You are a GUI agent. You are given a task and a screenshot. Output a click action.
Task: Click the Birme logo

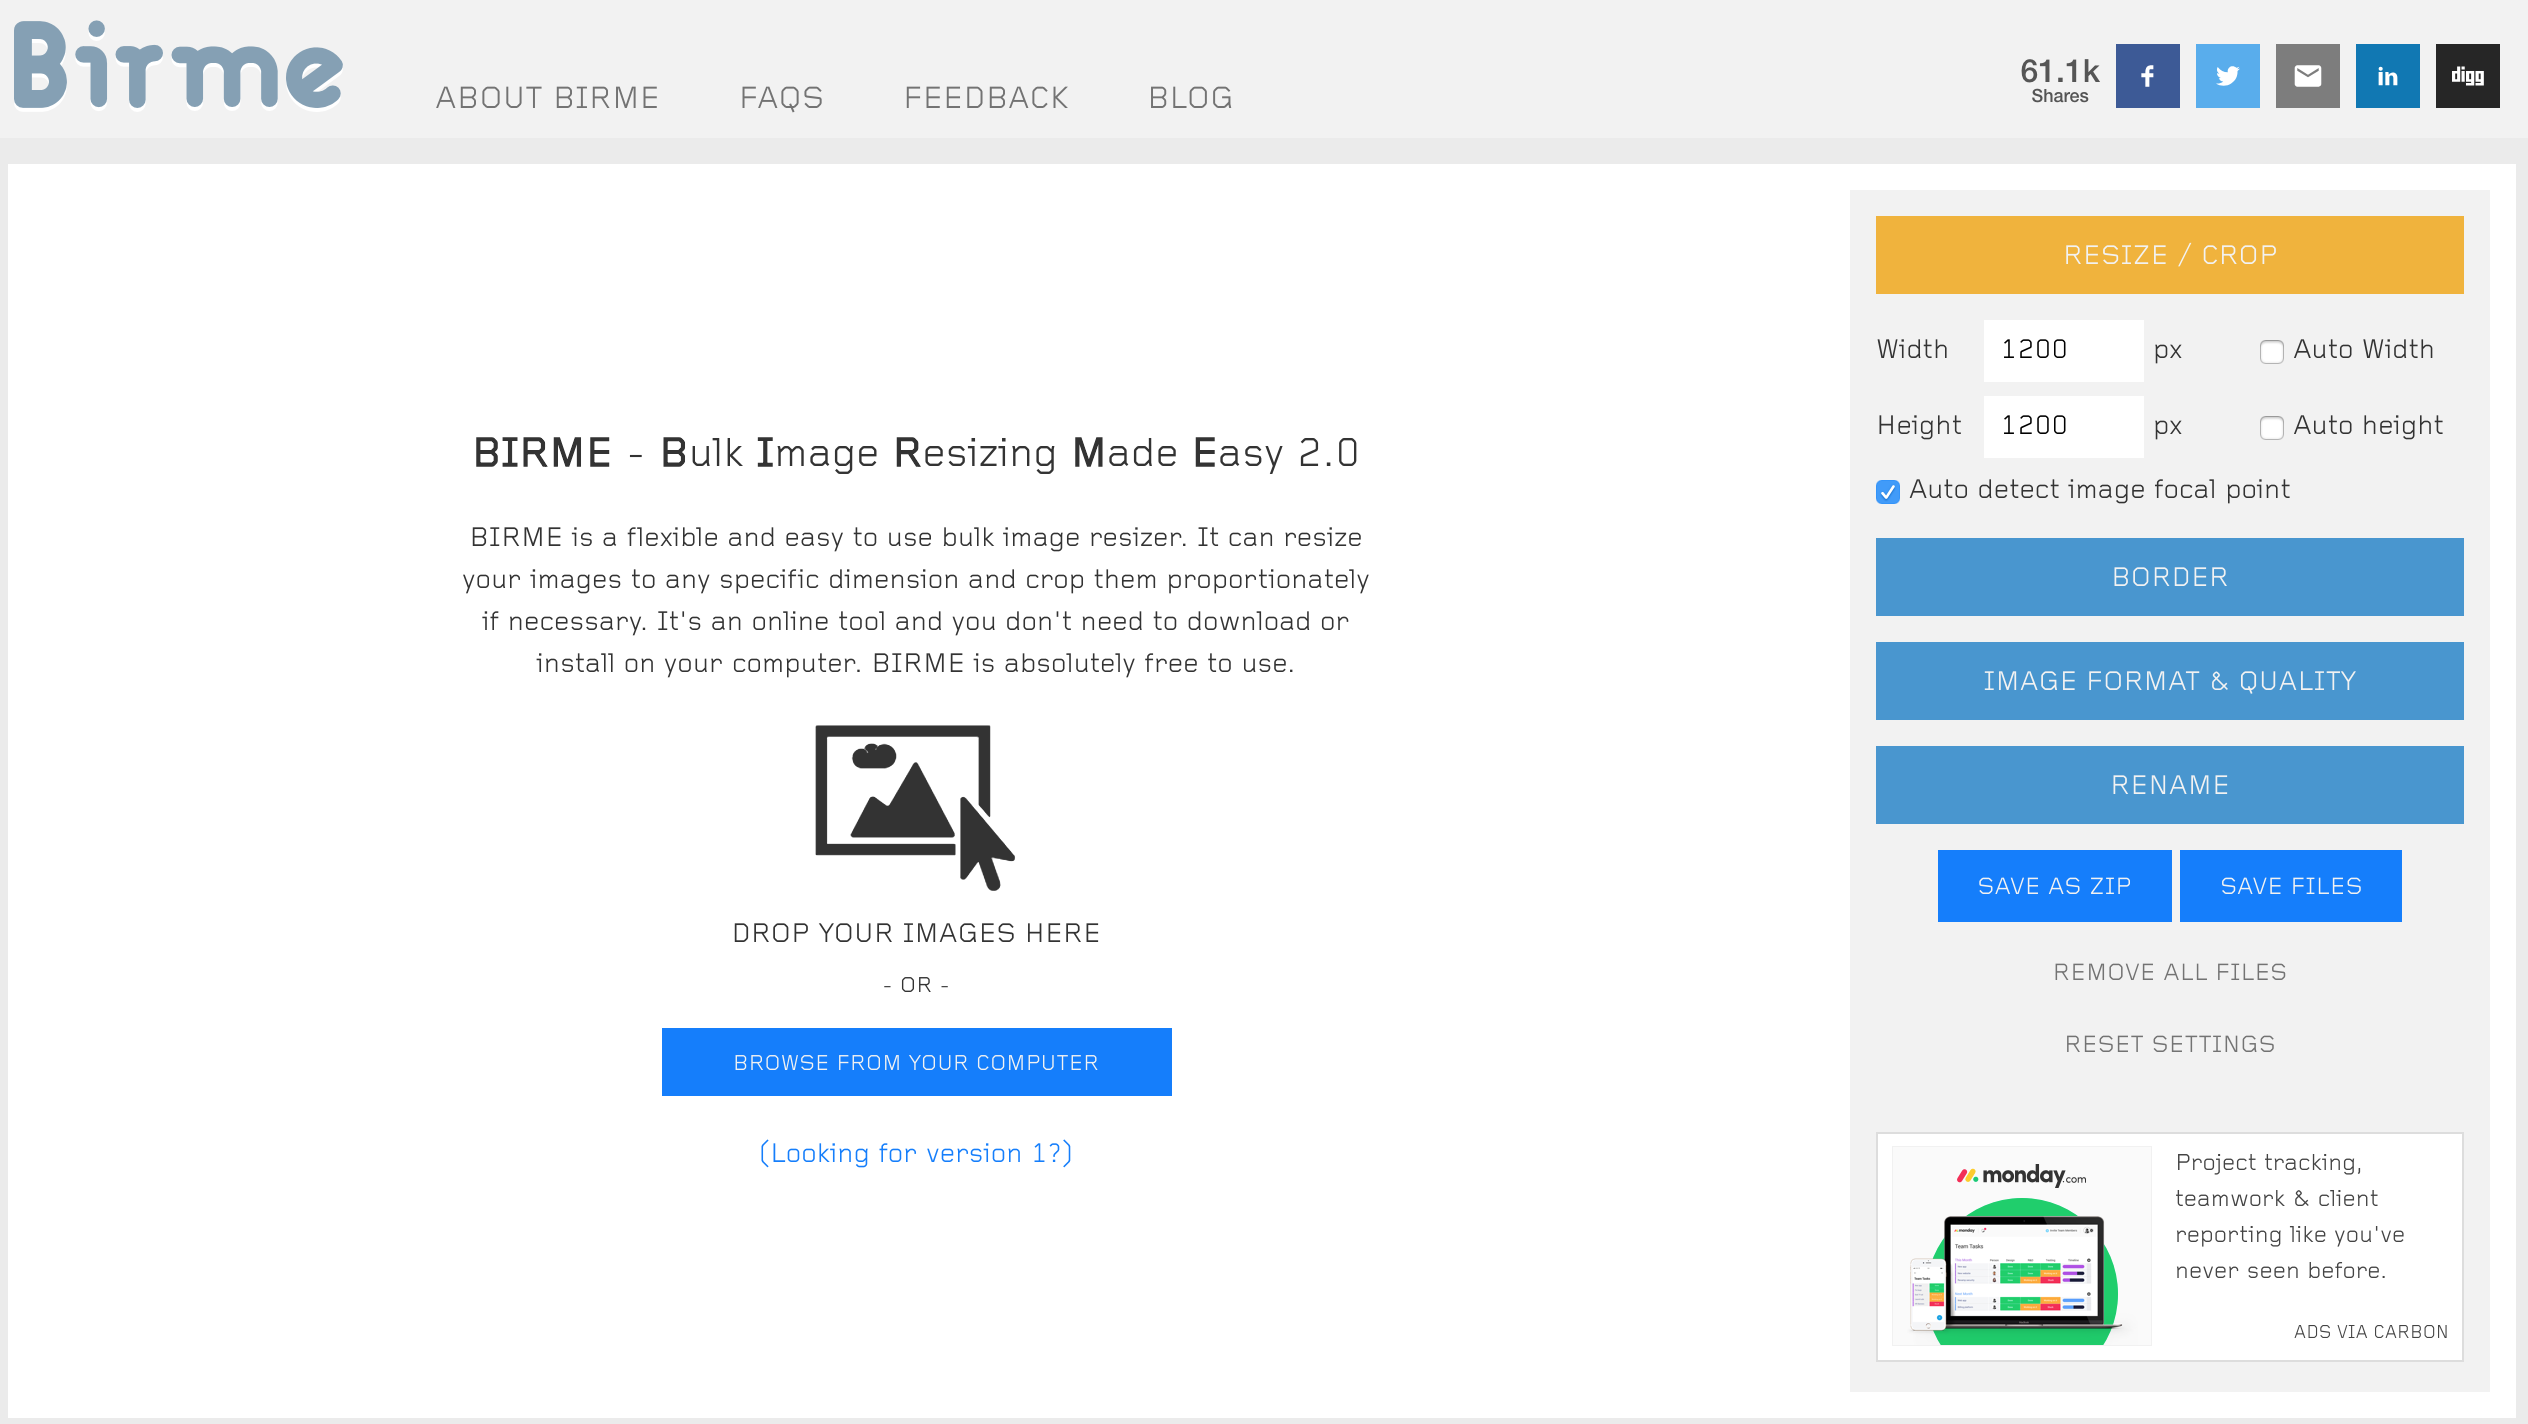[178, 66]
